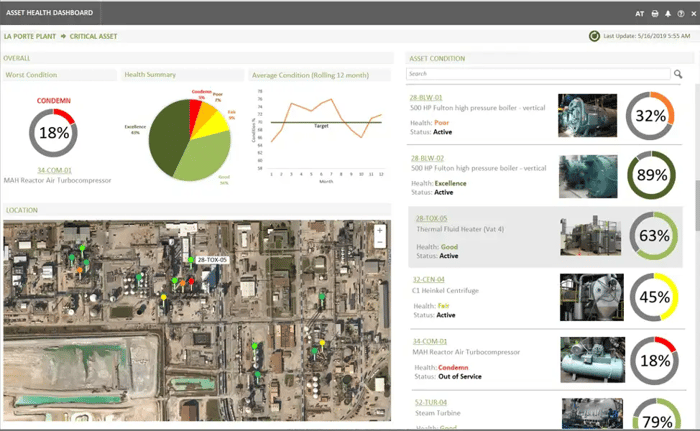700x431 pixels.
Task: Click the CONDEMN label above worst gauge
Action: point(54,100)
